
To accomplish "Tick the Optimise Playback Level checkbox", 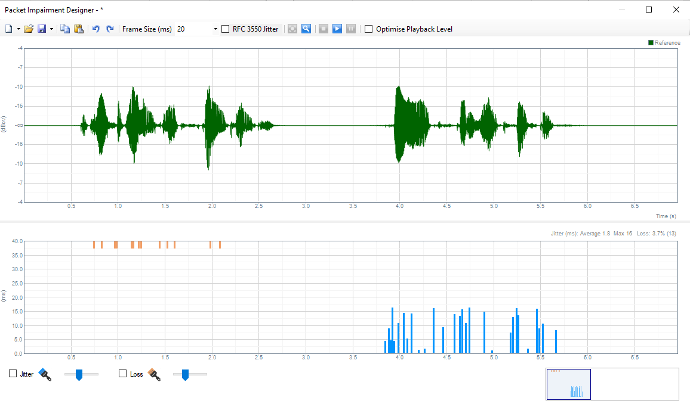I will click(x=370, y=29).
